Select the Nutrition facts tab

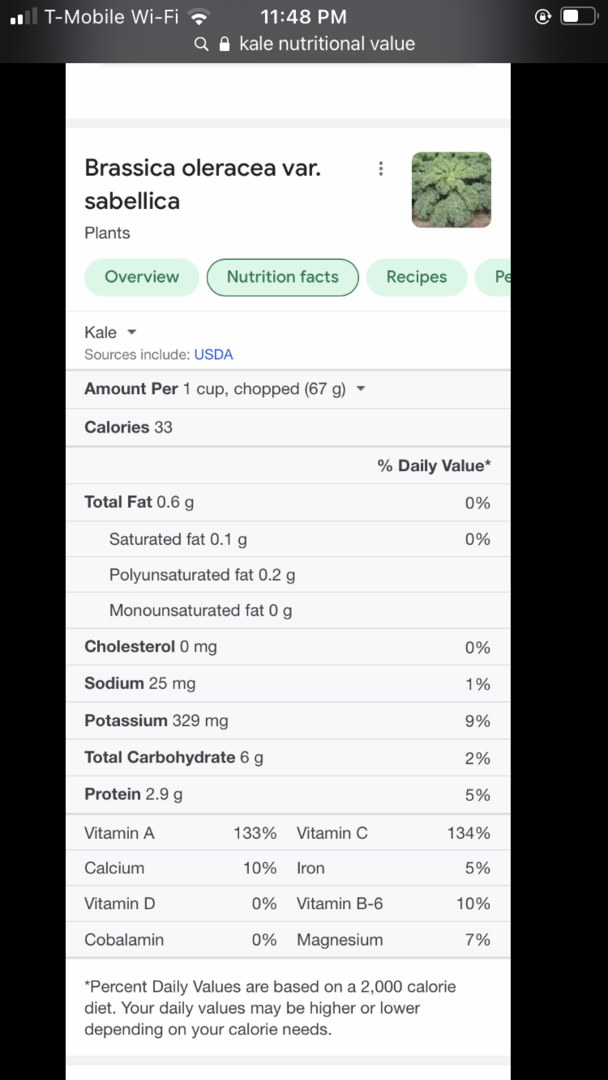click(x=283, y=278)
